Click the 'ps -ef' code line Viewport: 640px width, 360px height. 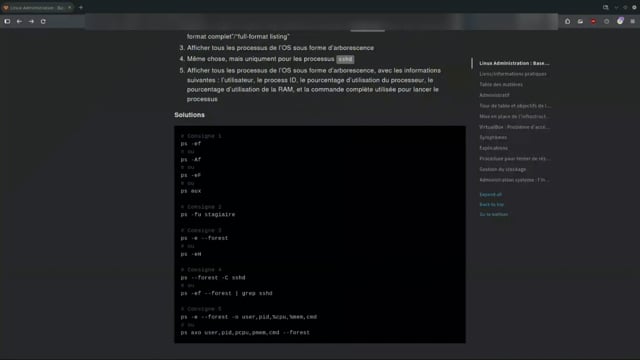point(191,144)
